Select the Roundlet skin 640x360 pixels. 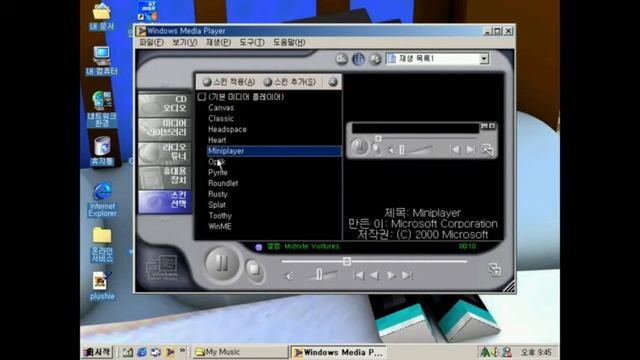[223, 183]
